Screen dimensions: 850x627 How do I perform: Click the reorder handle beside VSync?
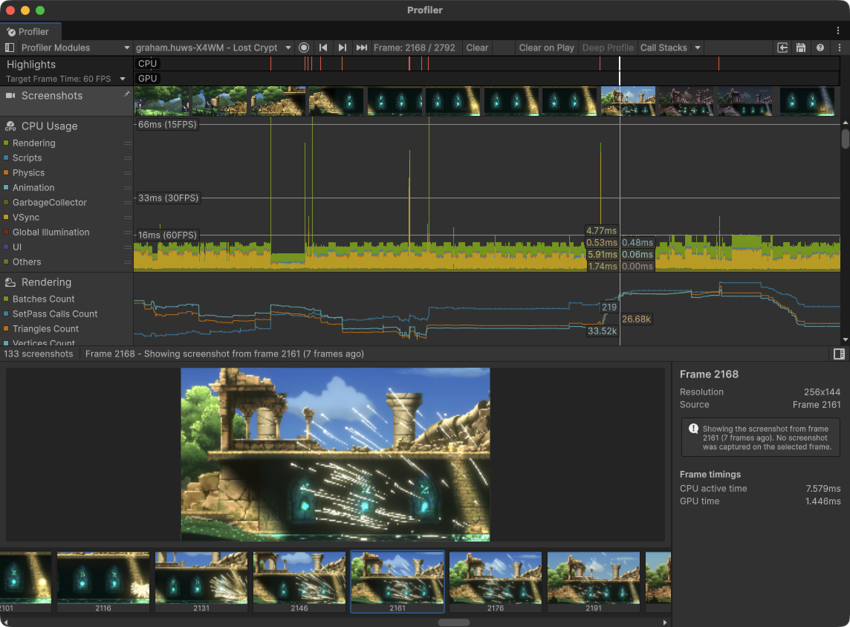(127, 217)
